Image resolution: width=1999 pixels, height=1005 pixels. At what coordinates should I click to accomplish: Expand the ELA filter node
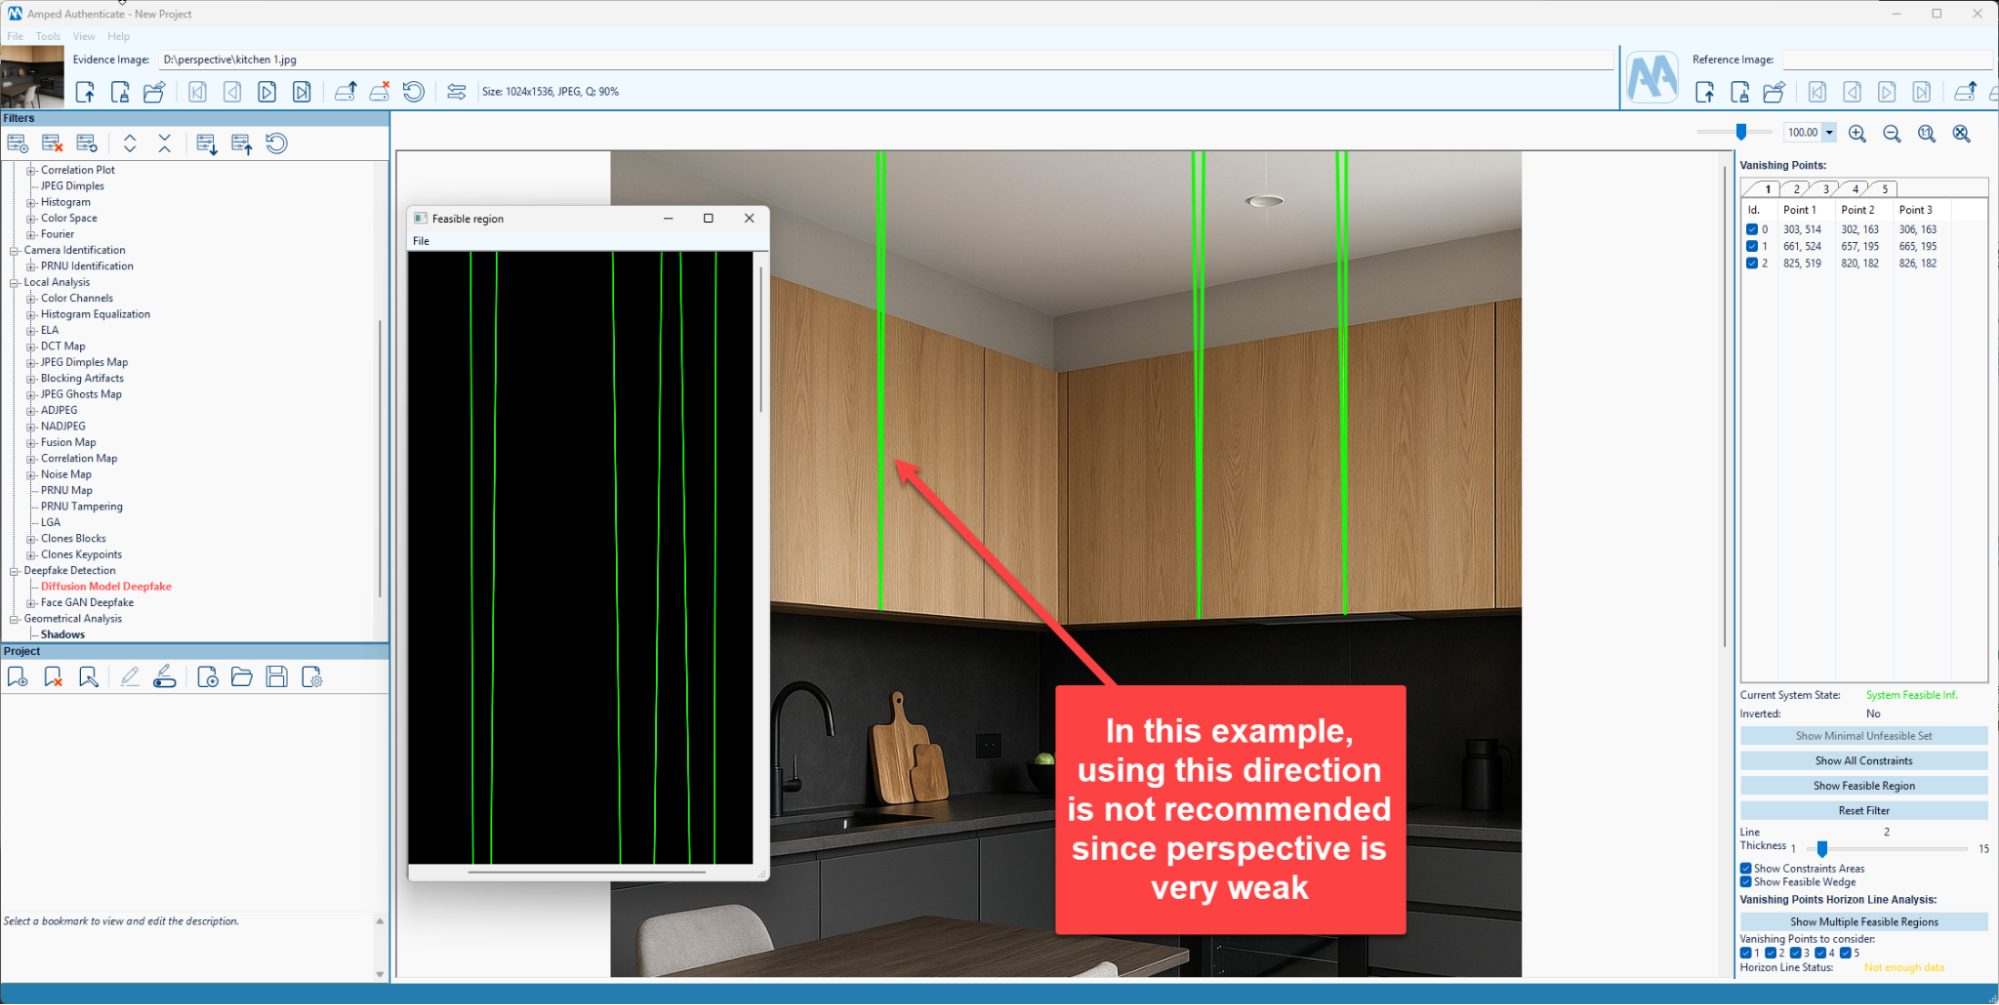pos(30,330)
